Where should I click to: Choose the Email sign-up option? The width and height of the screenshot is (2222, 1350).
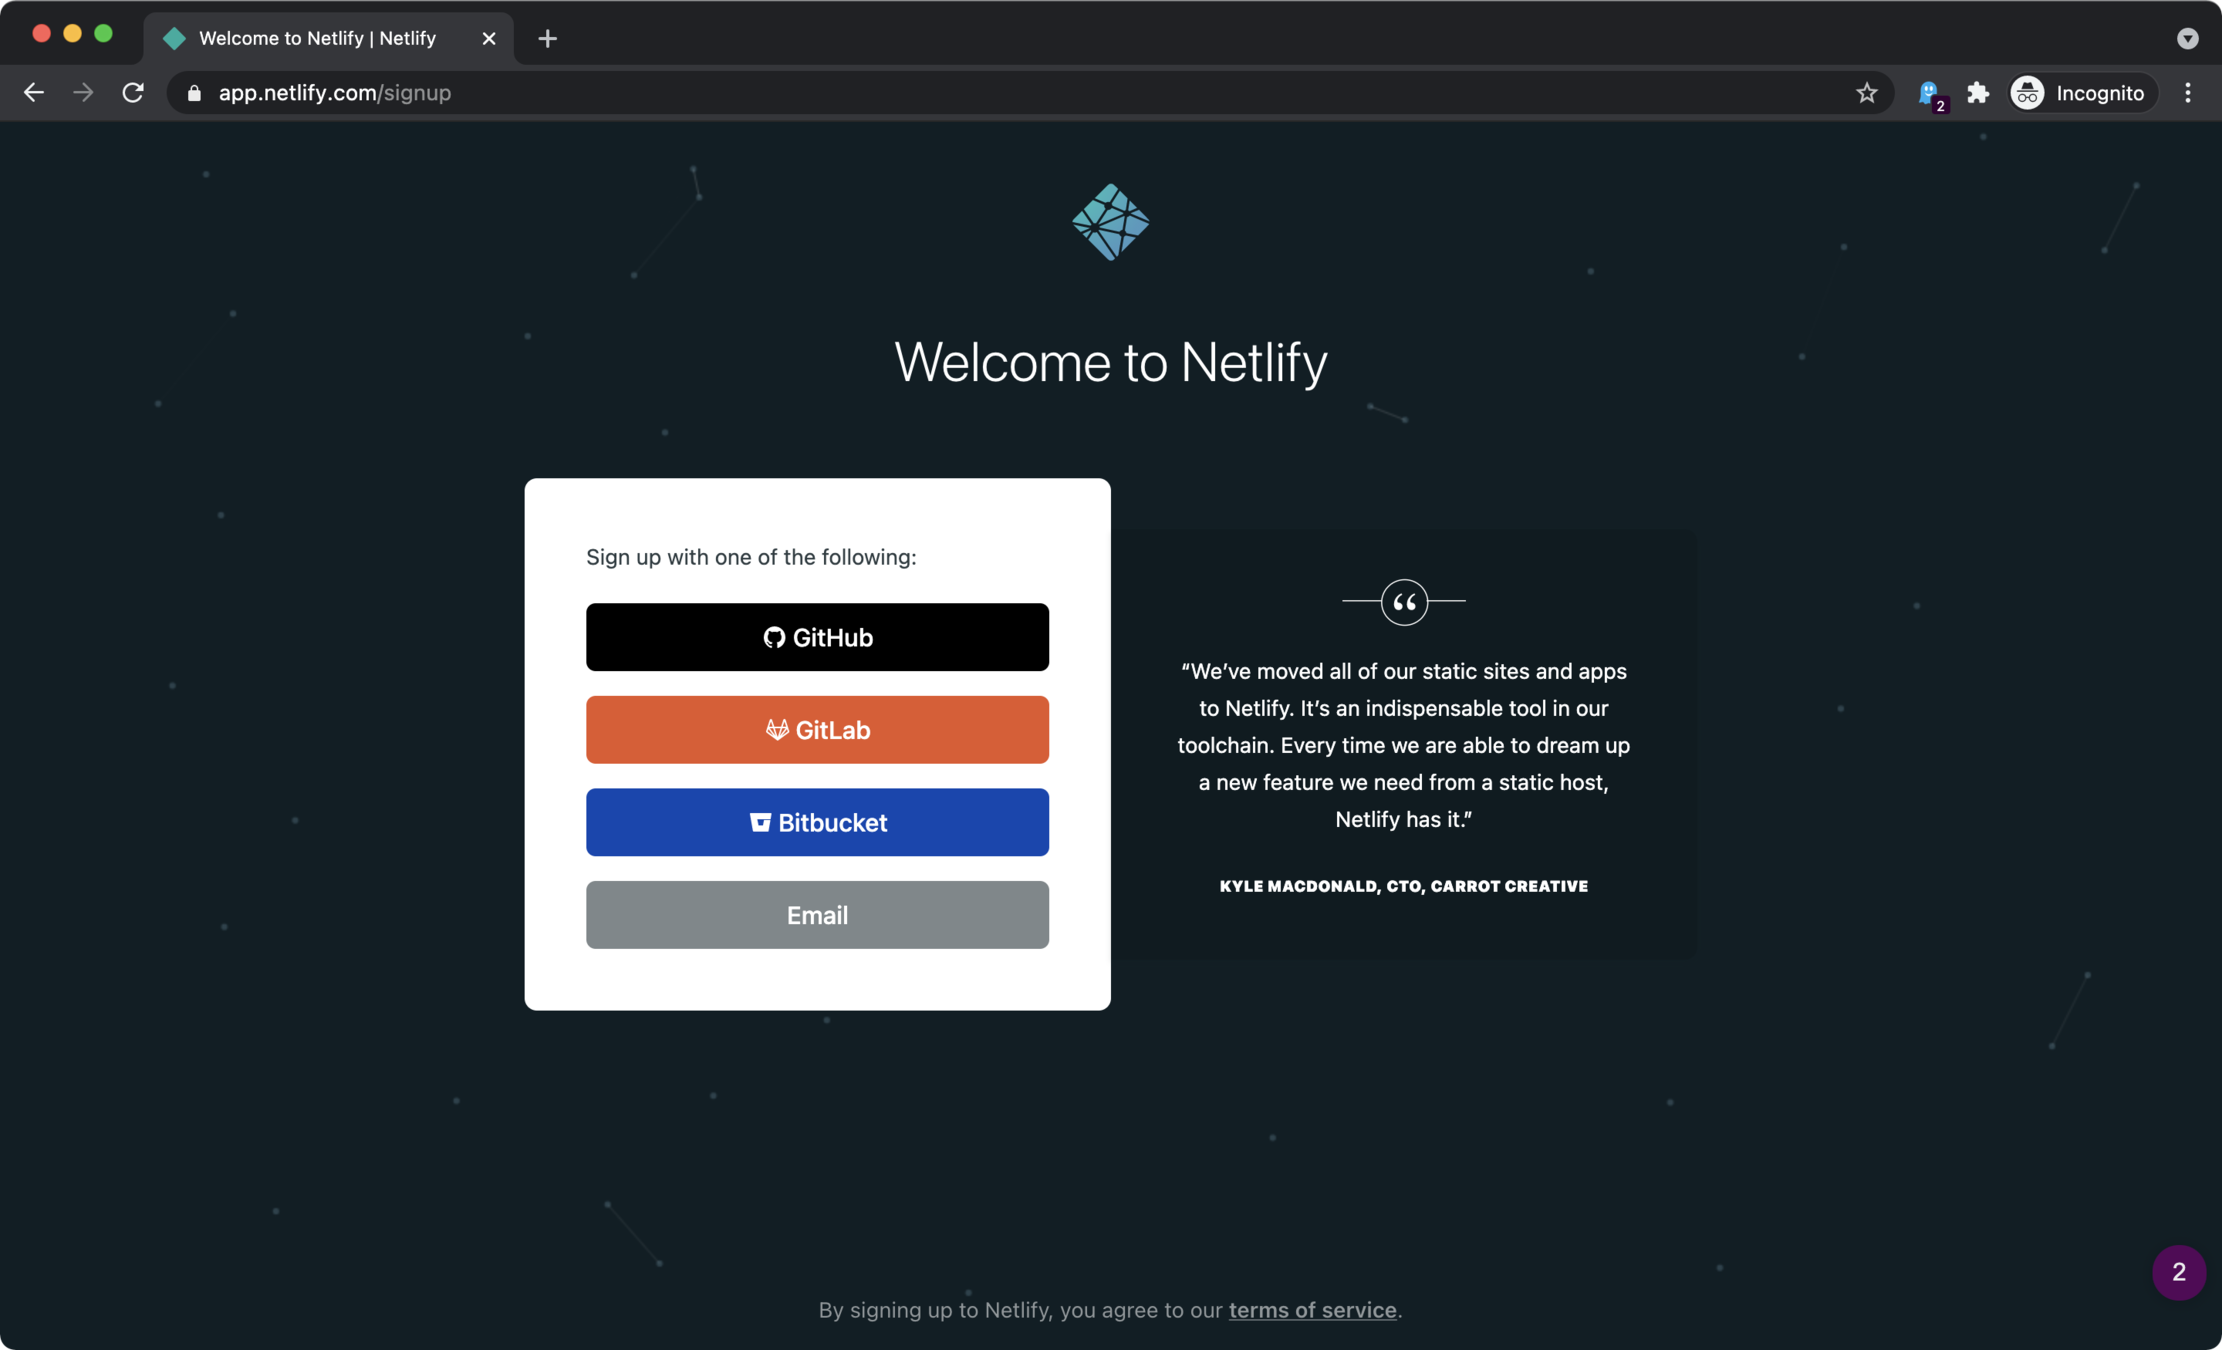click(x=817, y=915)
